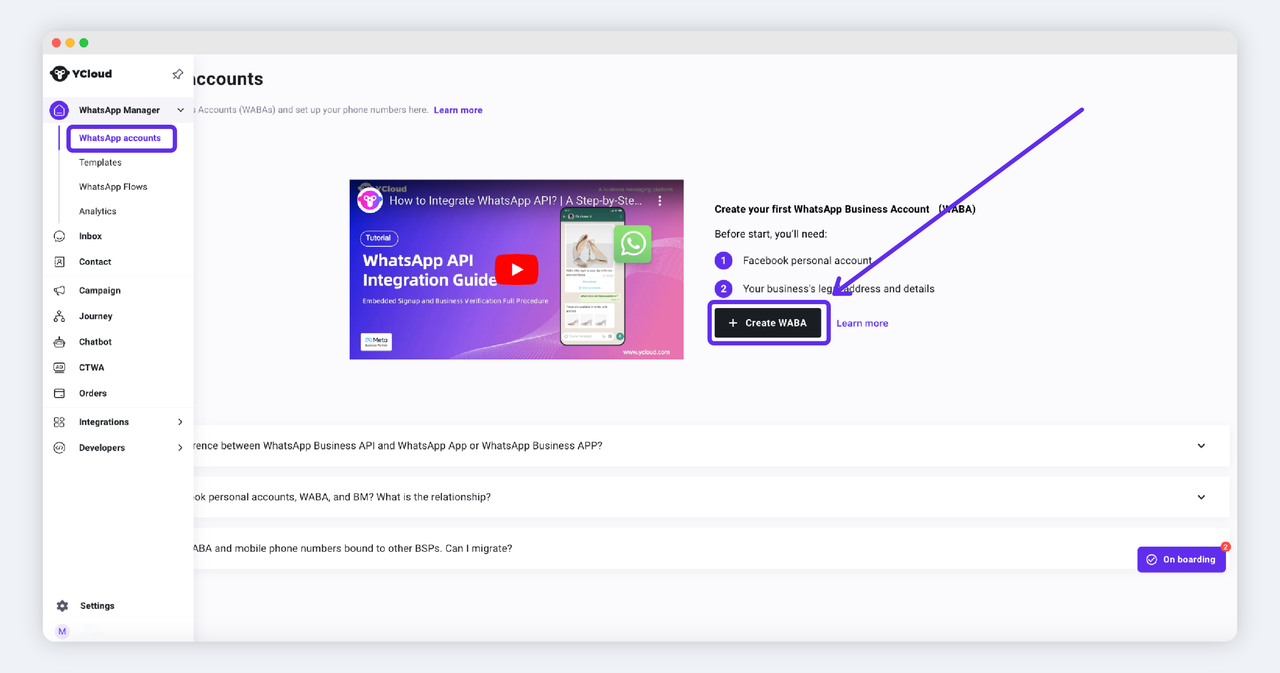Open the Chatbot icon

click(60, 342)
